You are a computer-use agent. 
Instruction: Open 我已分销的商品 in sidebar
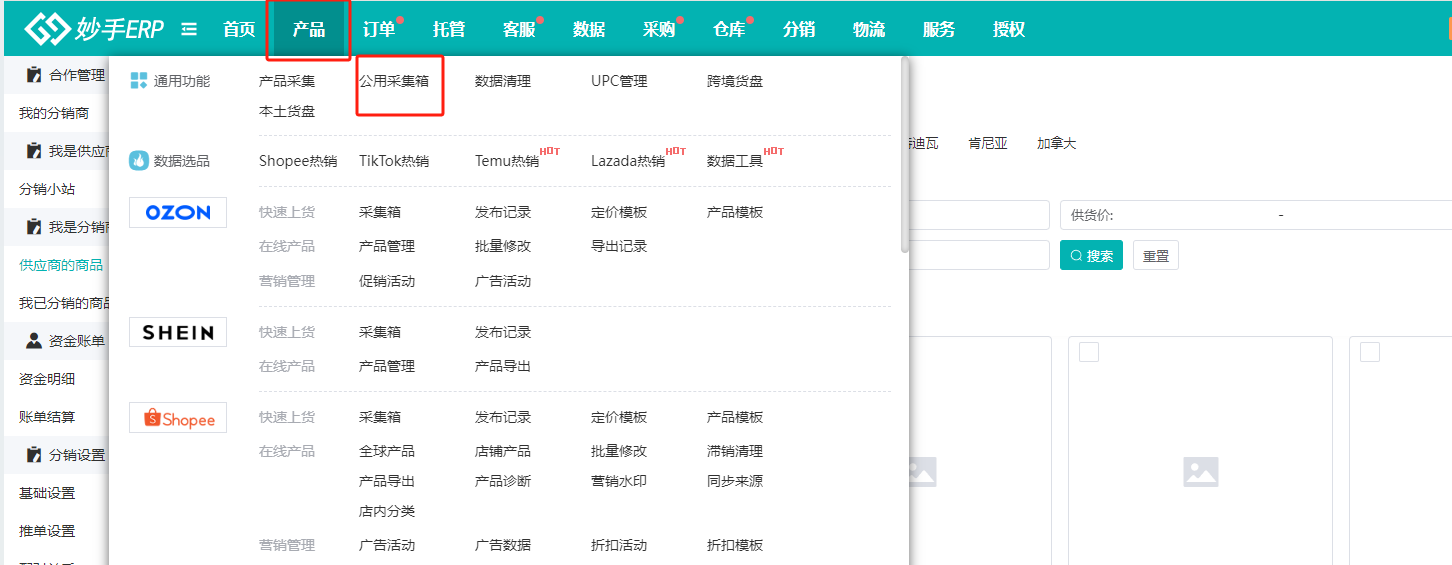click(x=64, y=303)
